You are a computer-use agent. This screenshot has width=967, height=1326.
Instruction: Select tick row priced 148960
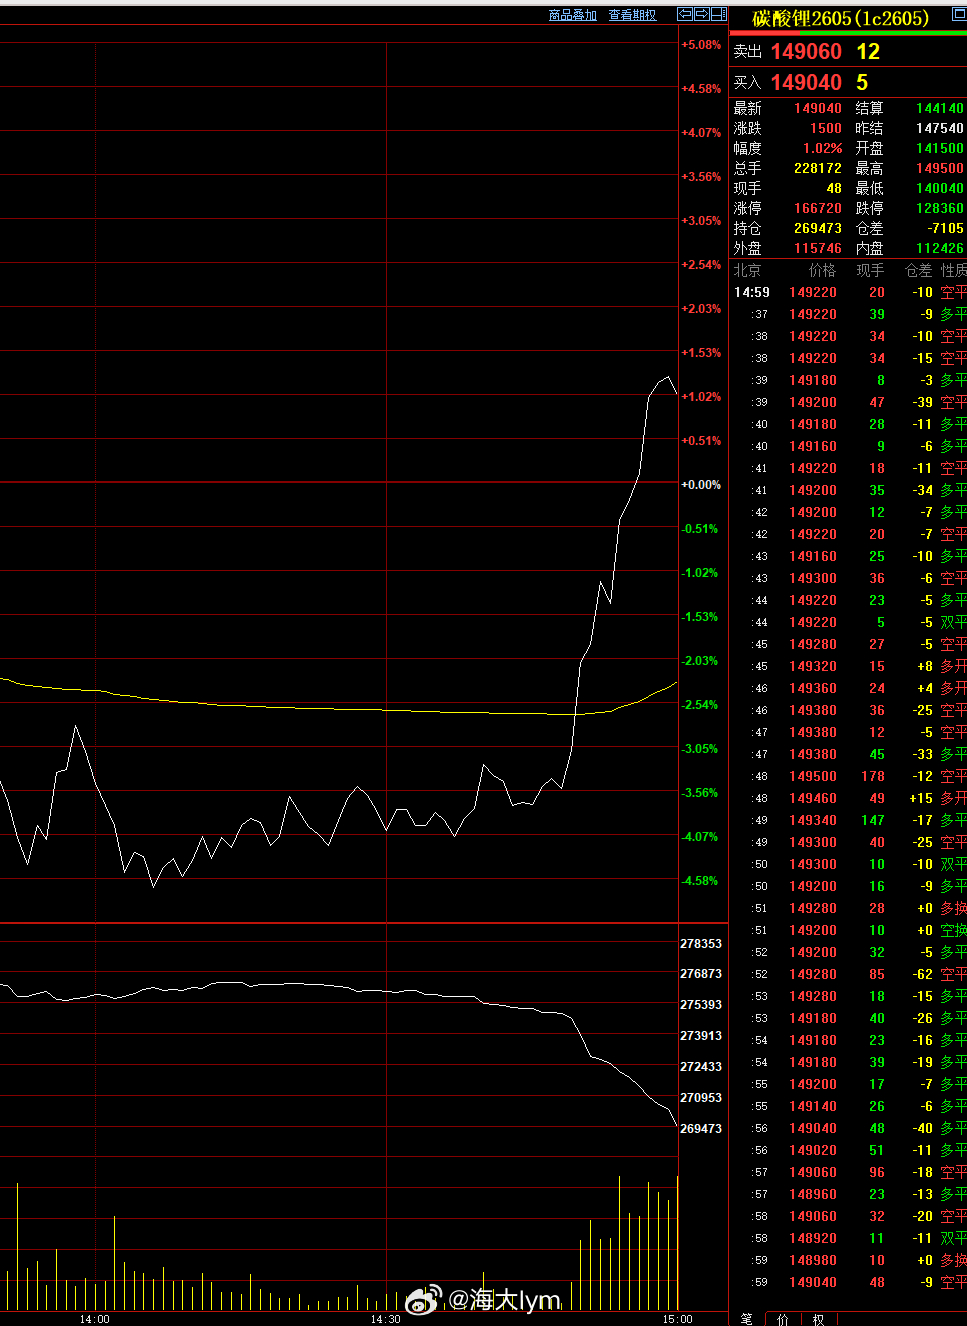tap(848, 1194)
